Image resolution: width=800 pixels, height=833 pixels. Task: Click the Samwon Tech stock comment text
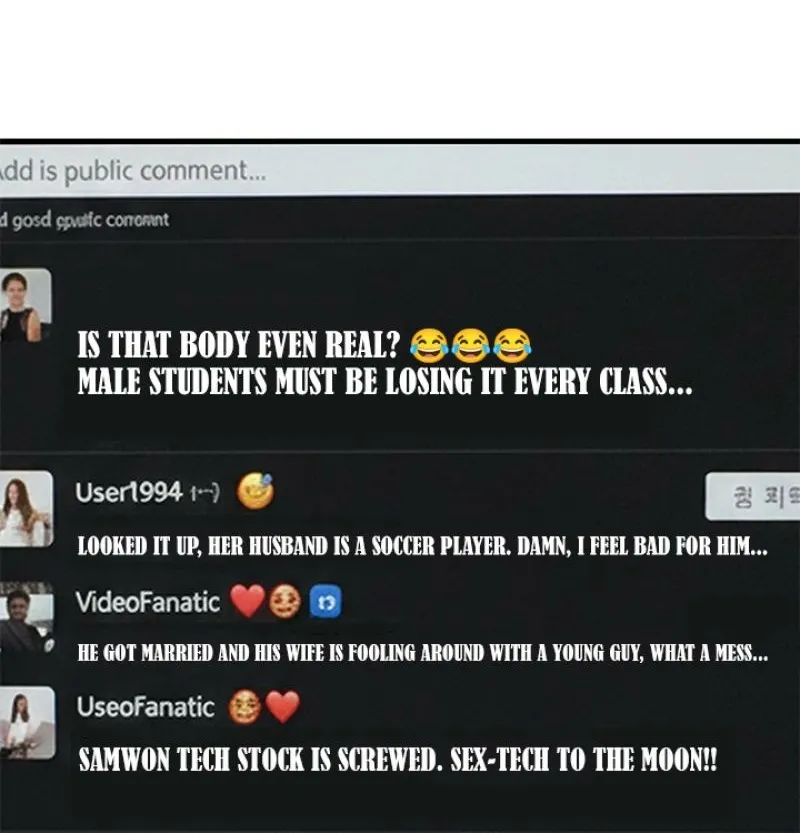pyautogui.click(x=397, y=759)
